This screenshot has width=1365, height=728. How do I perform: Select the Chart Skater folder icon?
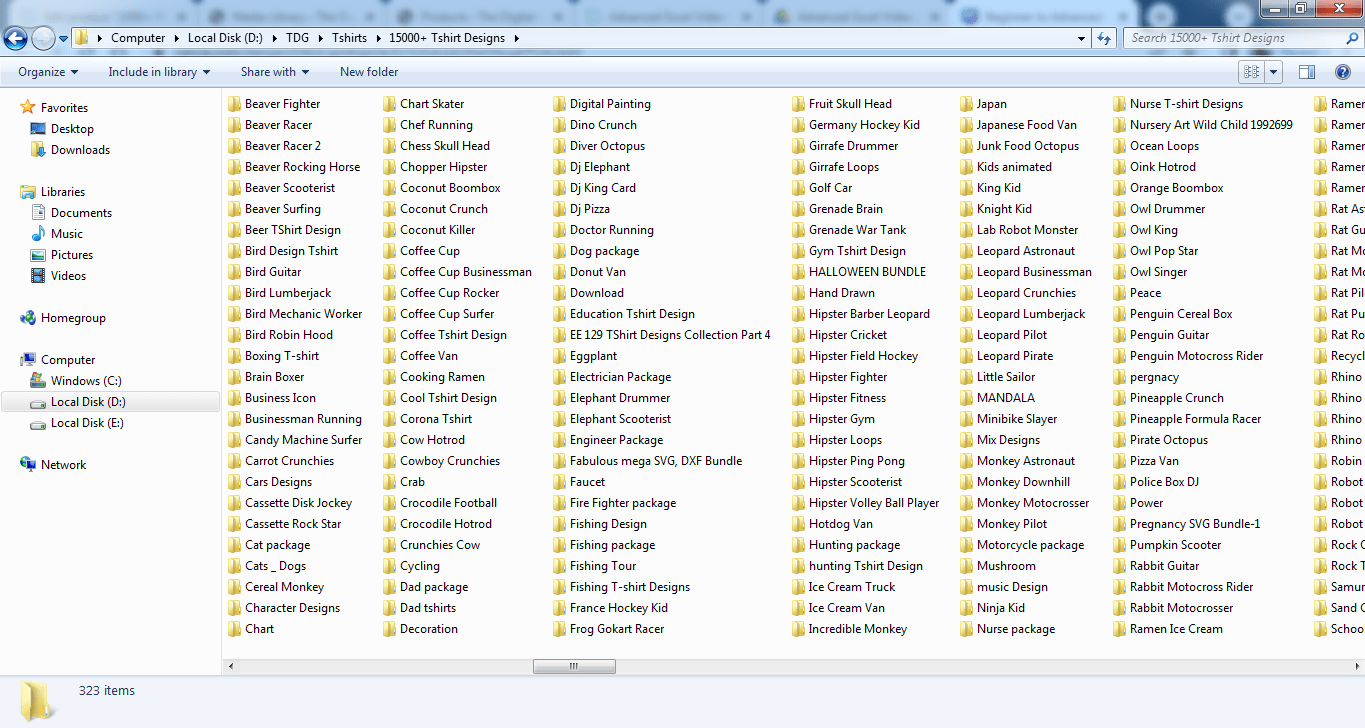pyautogui.click(x=390, y=104)
